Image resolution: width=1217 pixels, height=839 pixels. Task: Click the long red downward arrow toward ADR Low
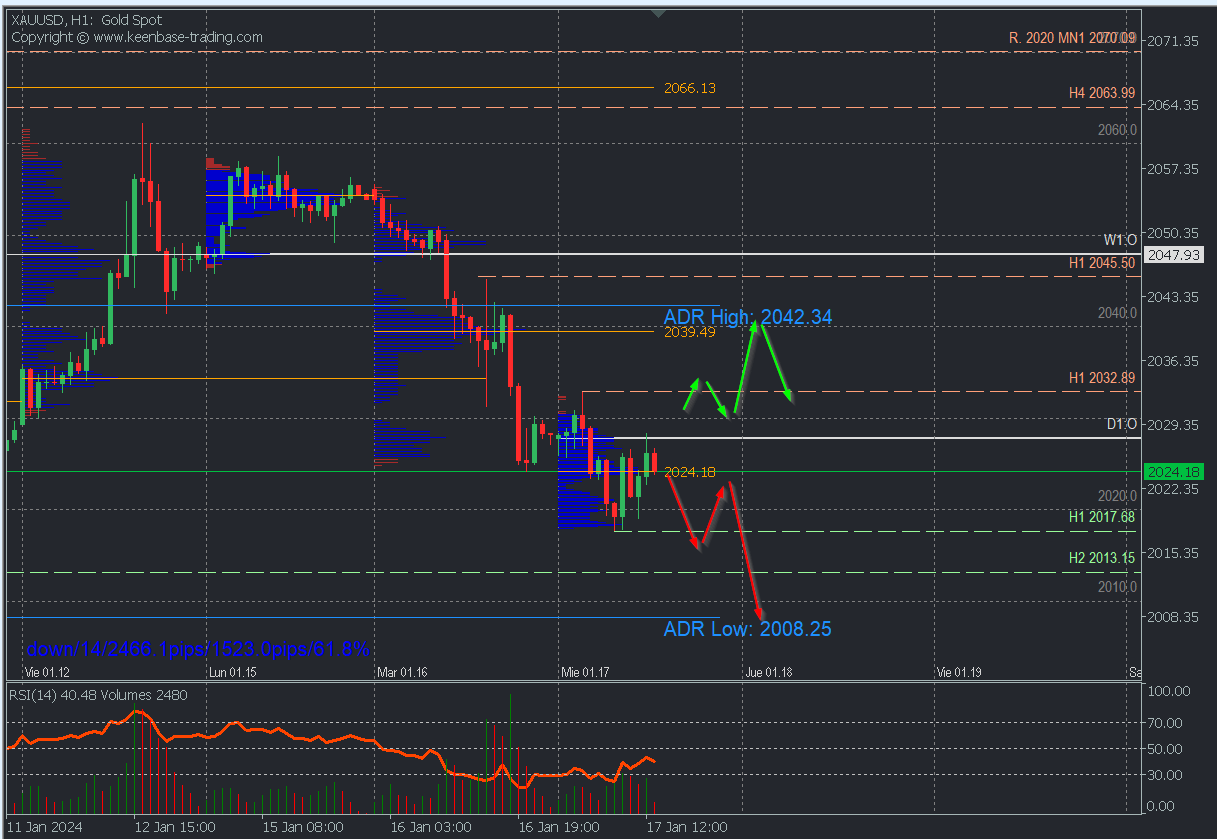coord(746,551)
